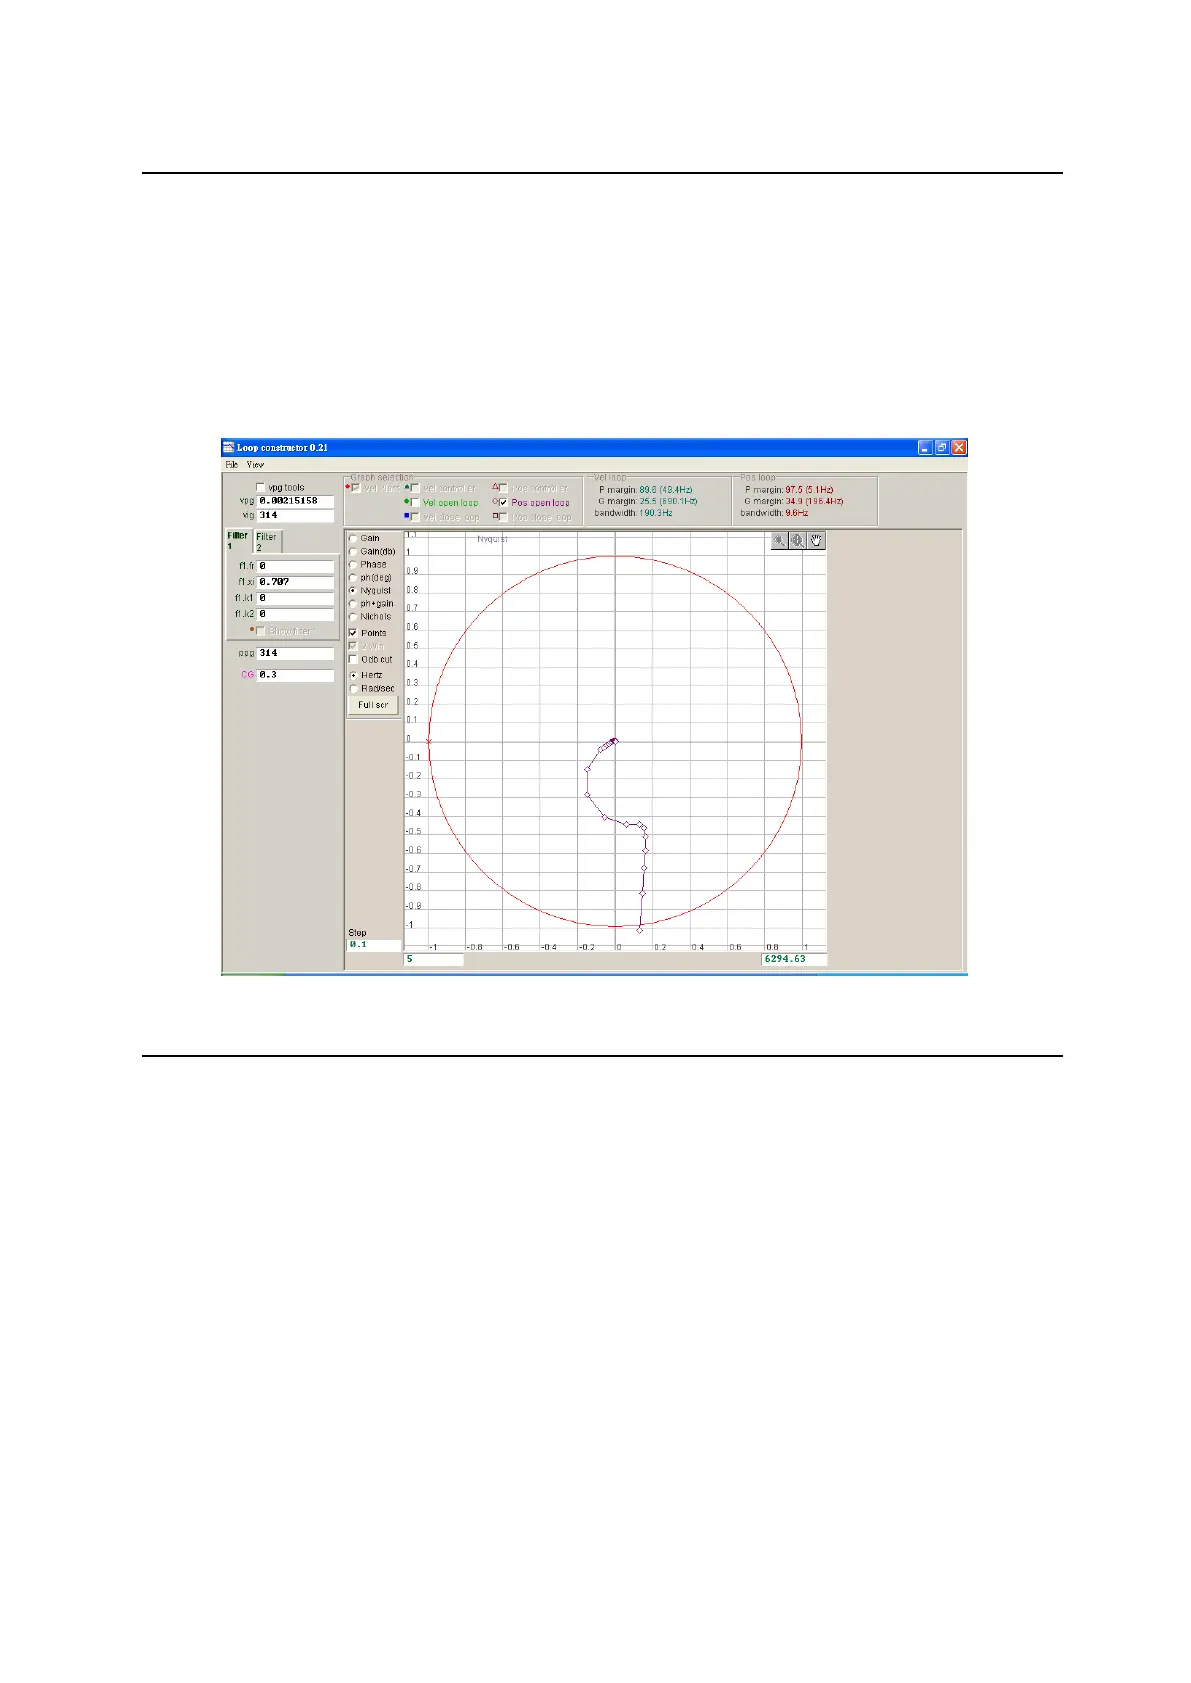The height and width of the screenshot is (1683, 1191).
Task: Click the ppg input field
Action: pos(295,653)
